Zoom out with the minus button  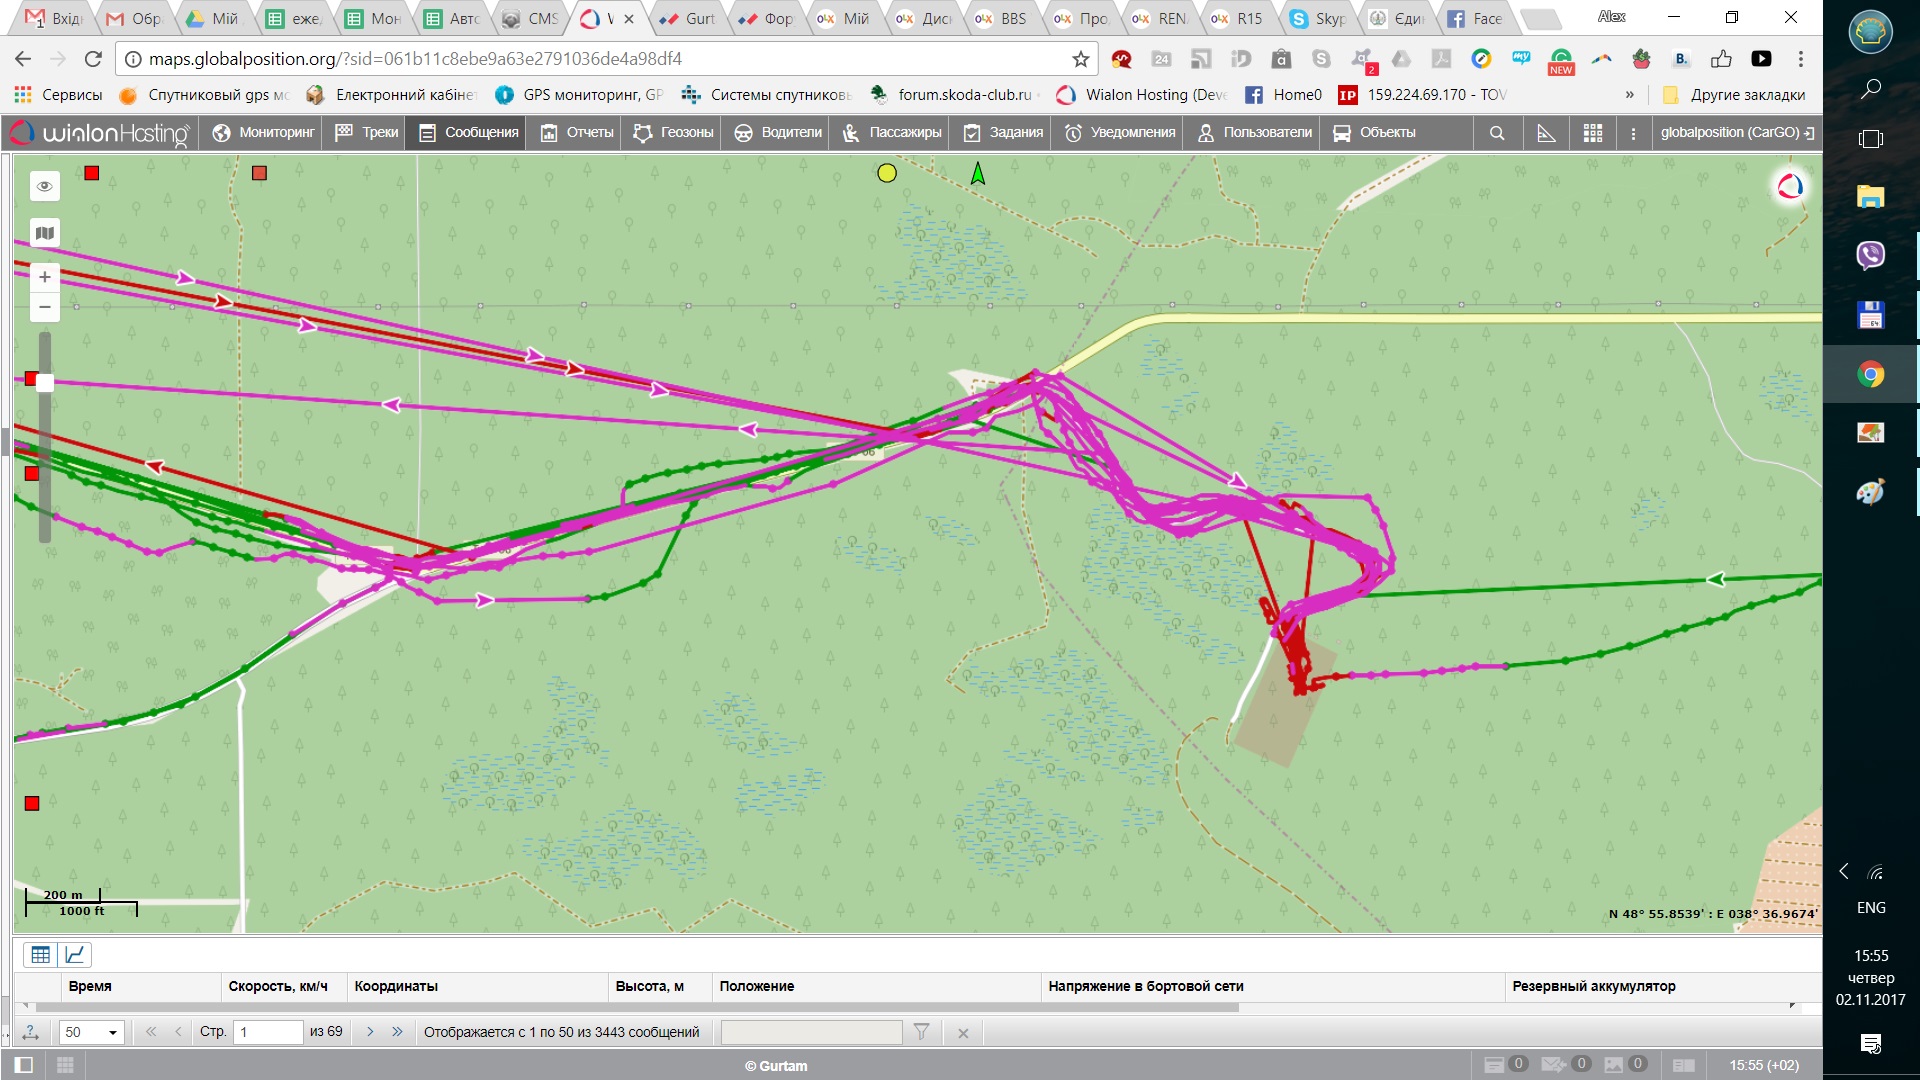click(x=44, y=307)
